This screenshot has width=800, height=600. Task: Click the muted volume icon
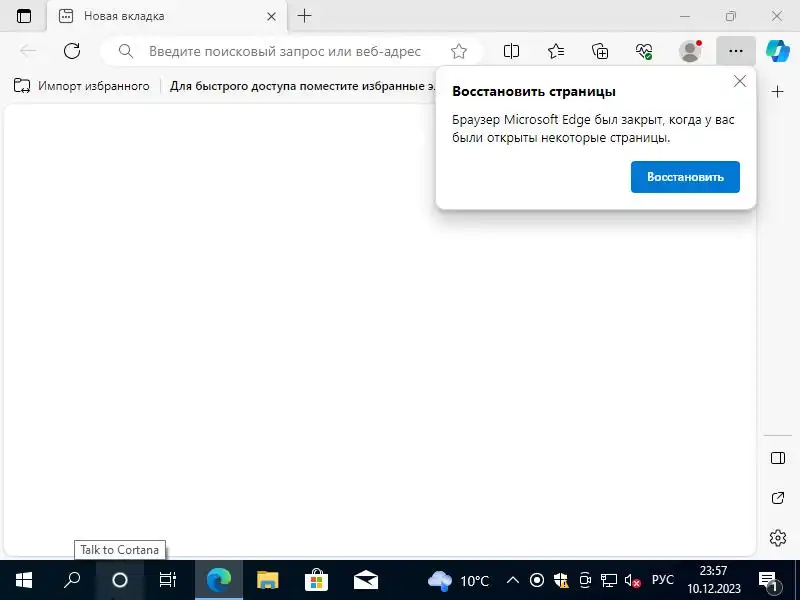633,581
